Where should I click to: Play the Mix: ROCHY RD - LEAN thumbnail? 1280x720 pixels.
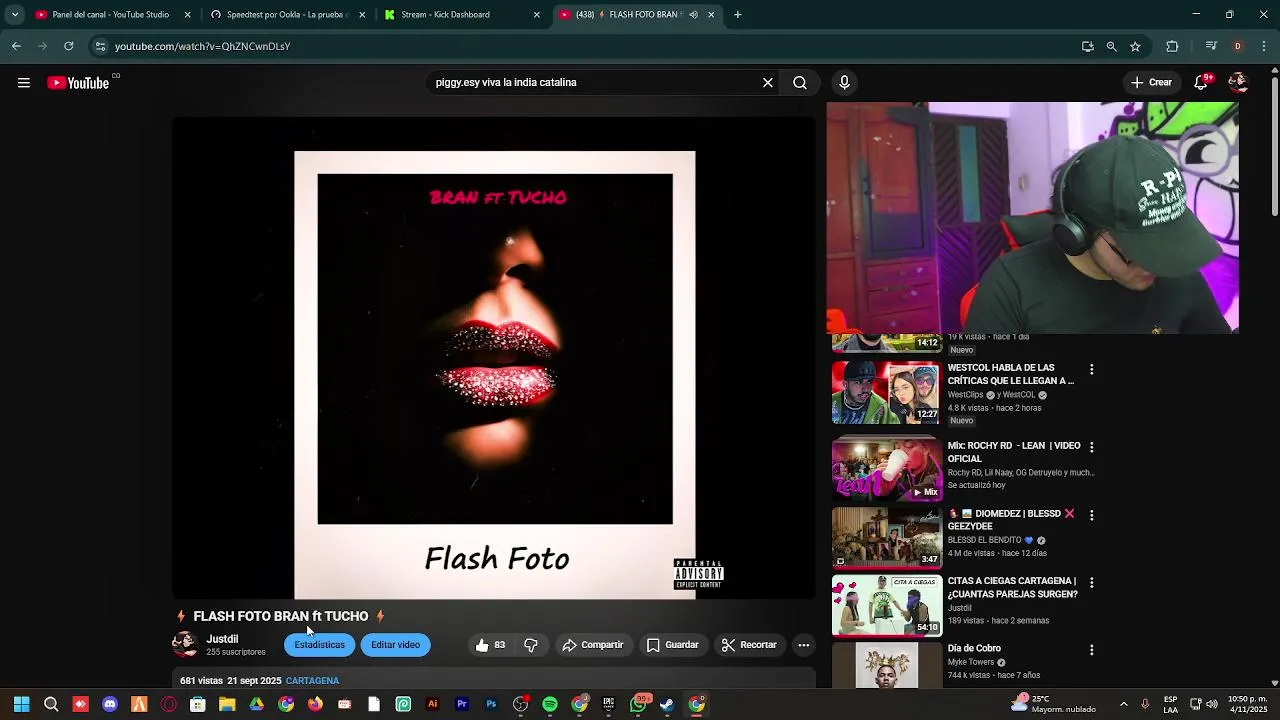pyautogui.click(x=887, y=469)
